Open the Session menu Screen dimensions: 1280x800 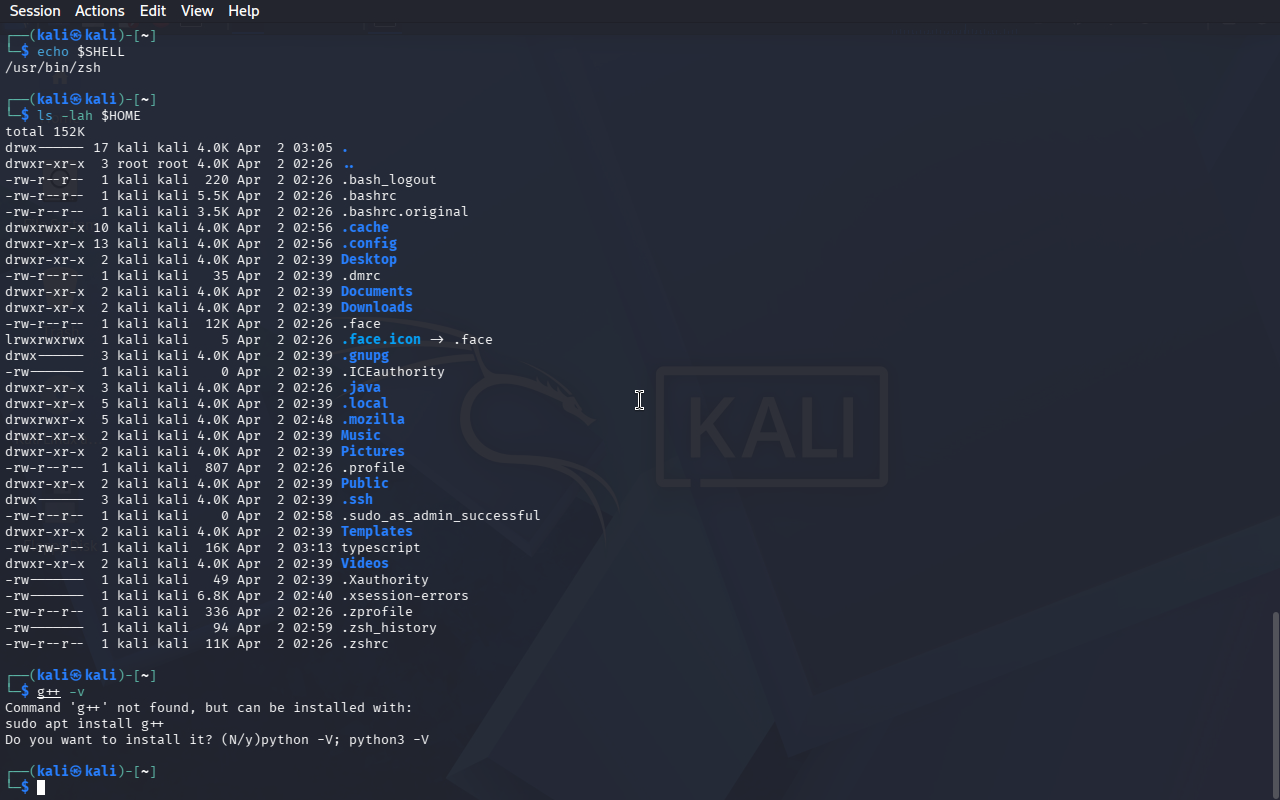tap(35, 11)
